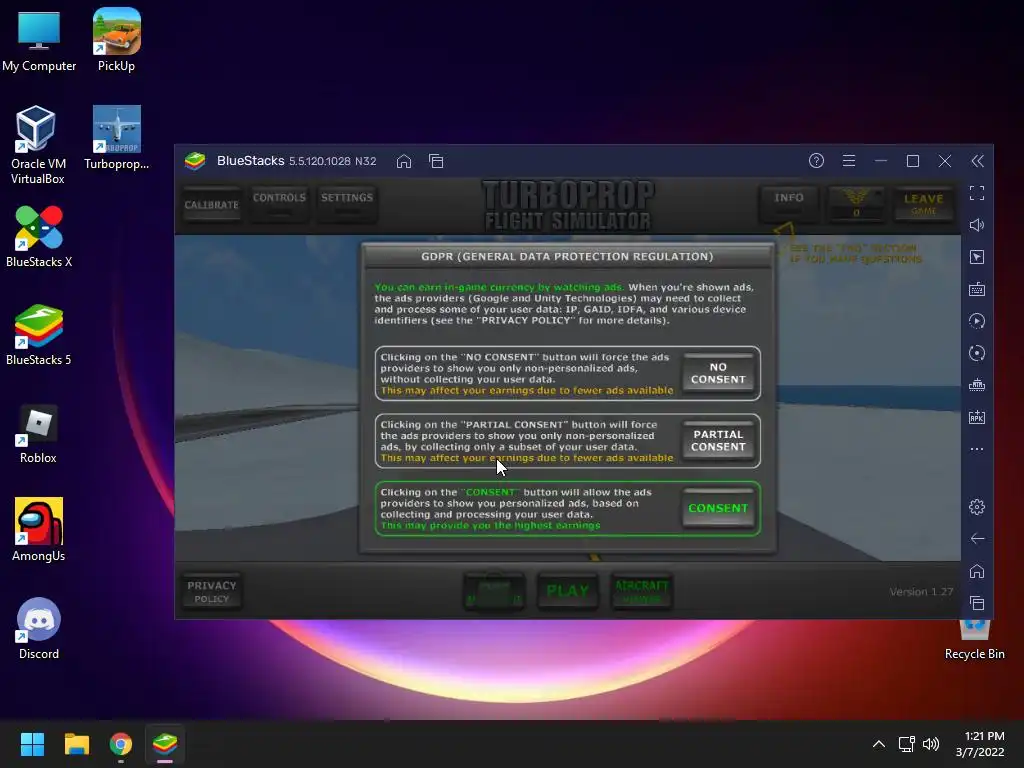
Task: Click the network icon in system tray
Action: pyautogui.click(x=906, y=744)
